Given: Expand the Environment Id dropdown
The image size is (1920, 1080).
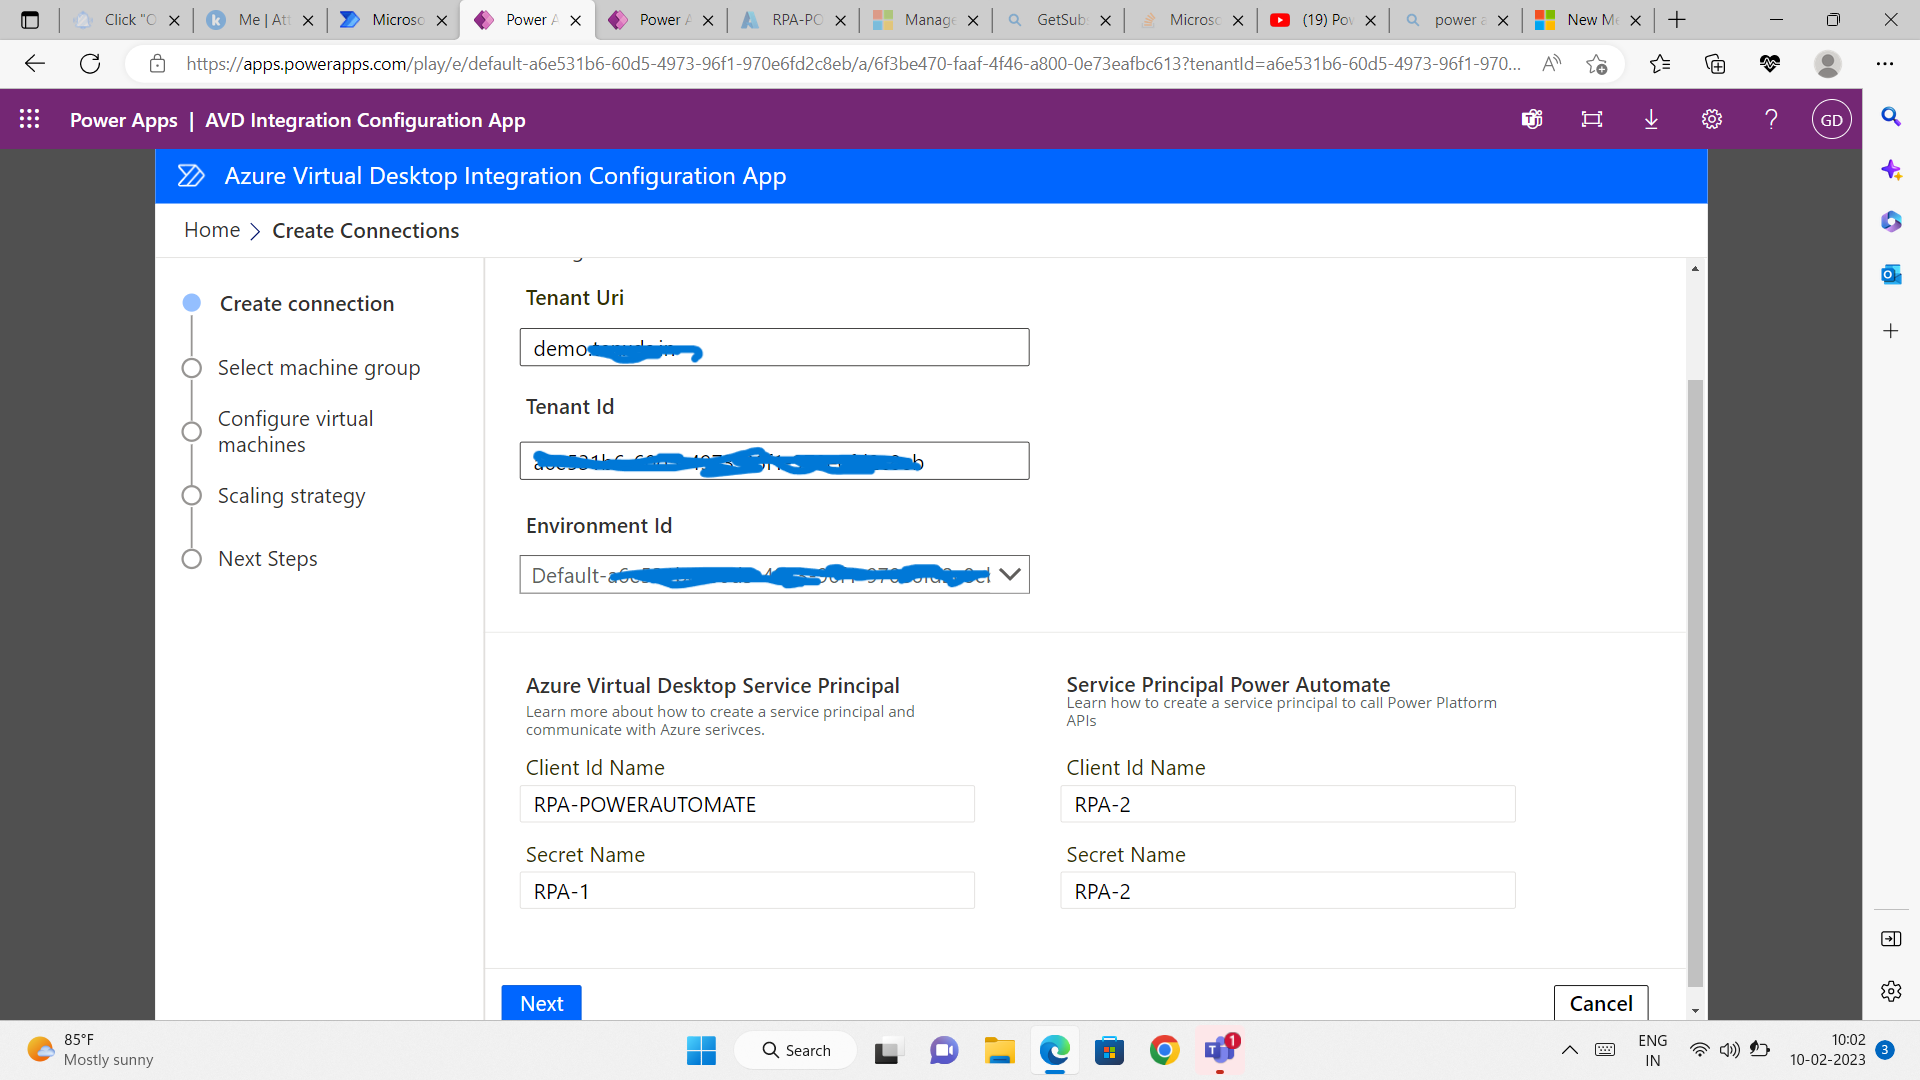Looking at the screenshot, I should 1009,575.
